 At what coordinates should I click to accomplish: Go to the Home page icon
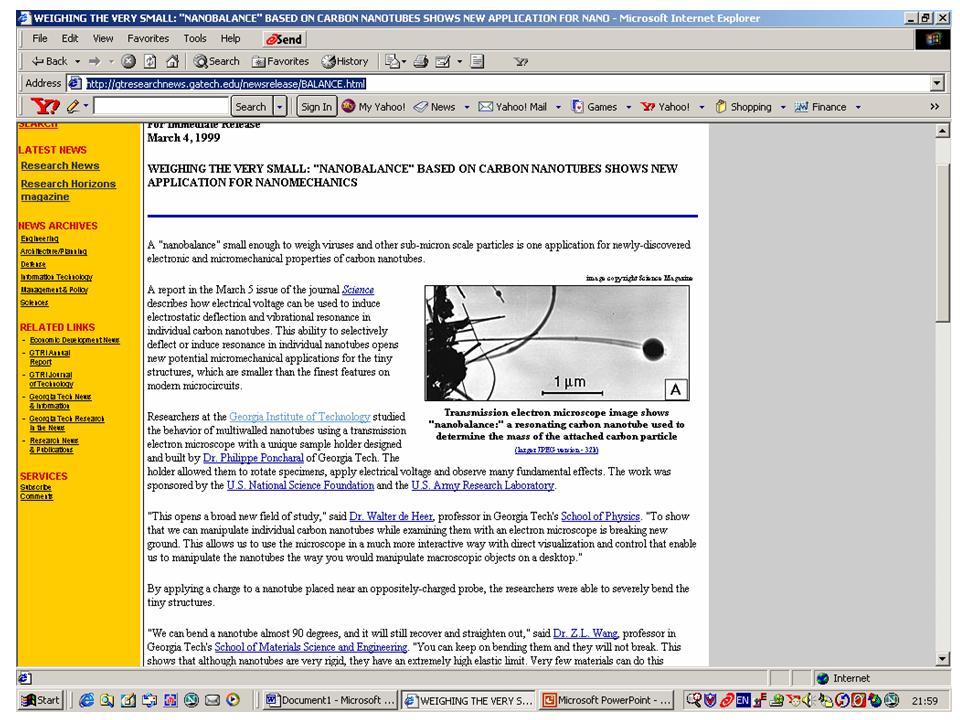point(172,61)
